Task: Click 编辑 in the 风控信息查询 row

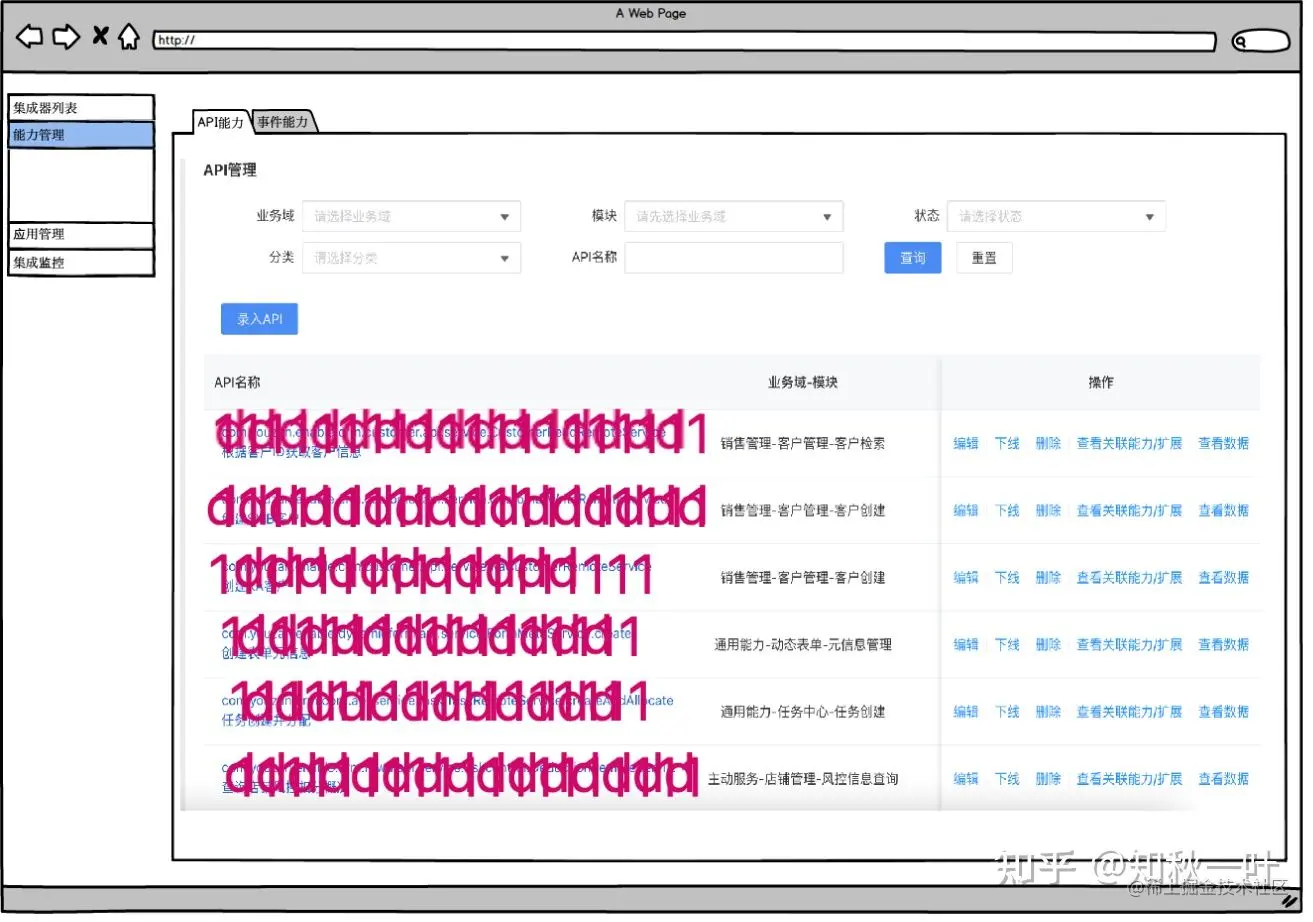Action: pyautogui.click(x=966, y=779)
